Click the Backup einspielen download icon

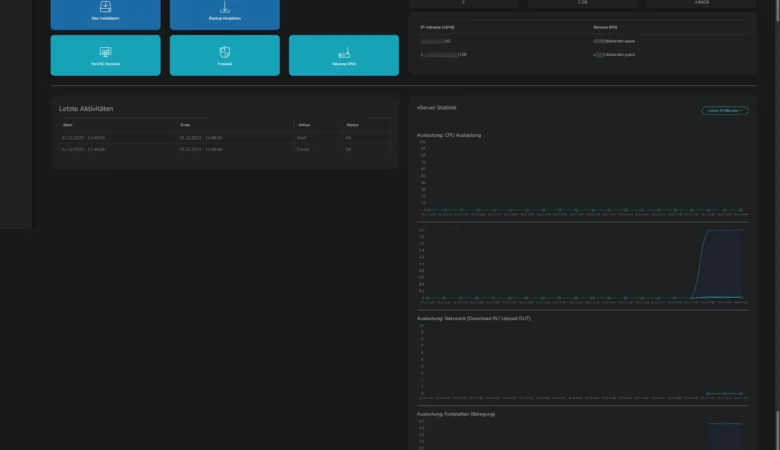click(225, 7)
